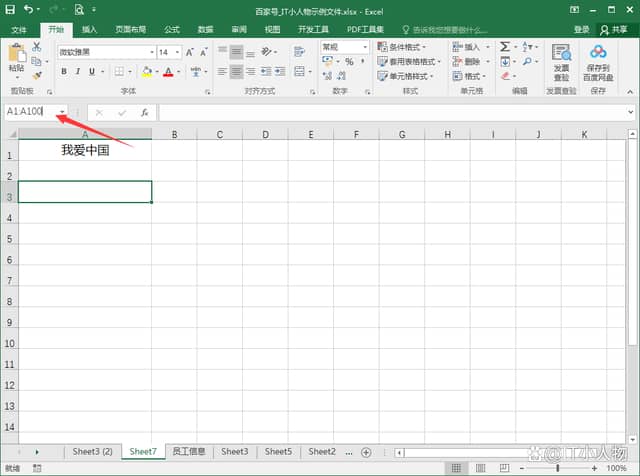Switch to Page Layout (页面布局) tab

pyautogui.click(x=131, y=29)
